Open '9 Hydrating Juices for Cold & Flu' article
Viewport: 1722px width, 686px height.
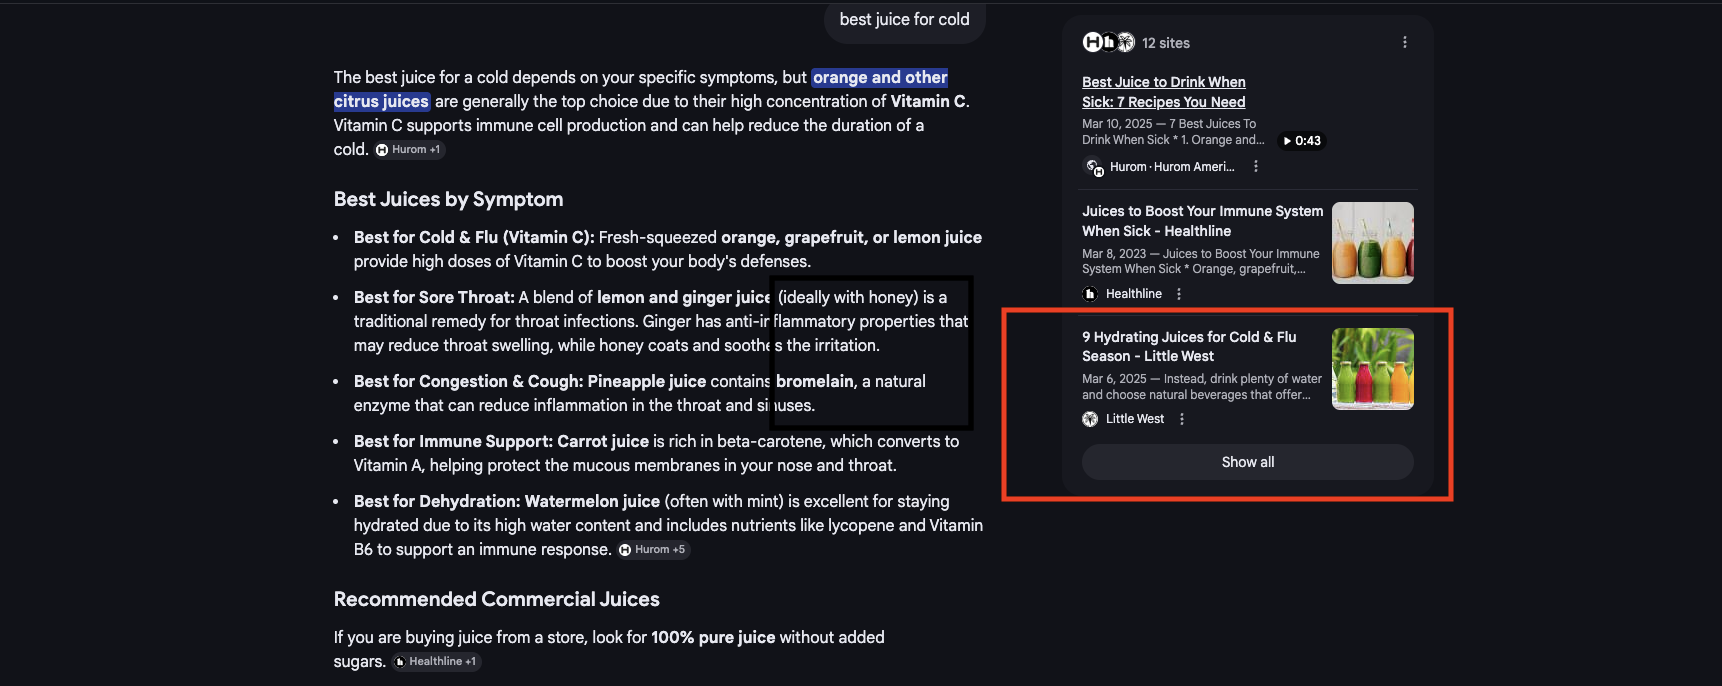click(1188, 346)
